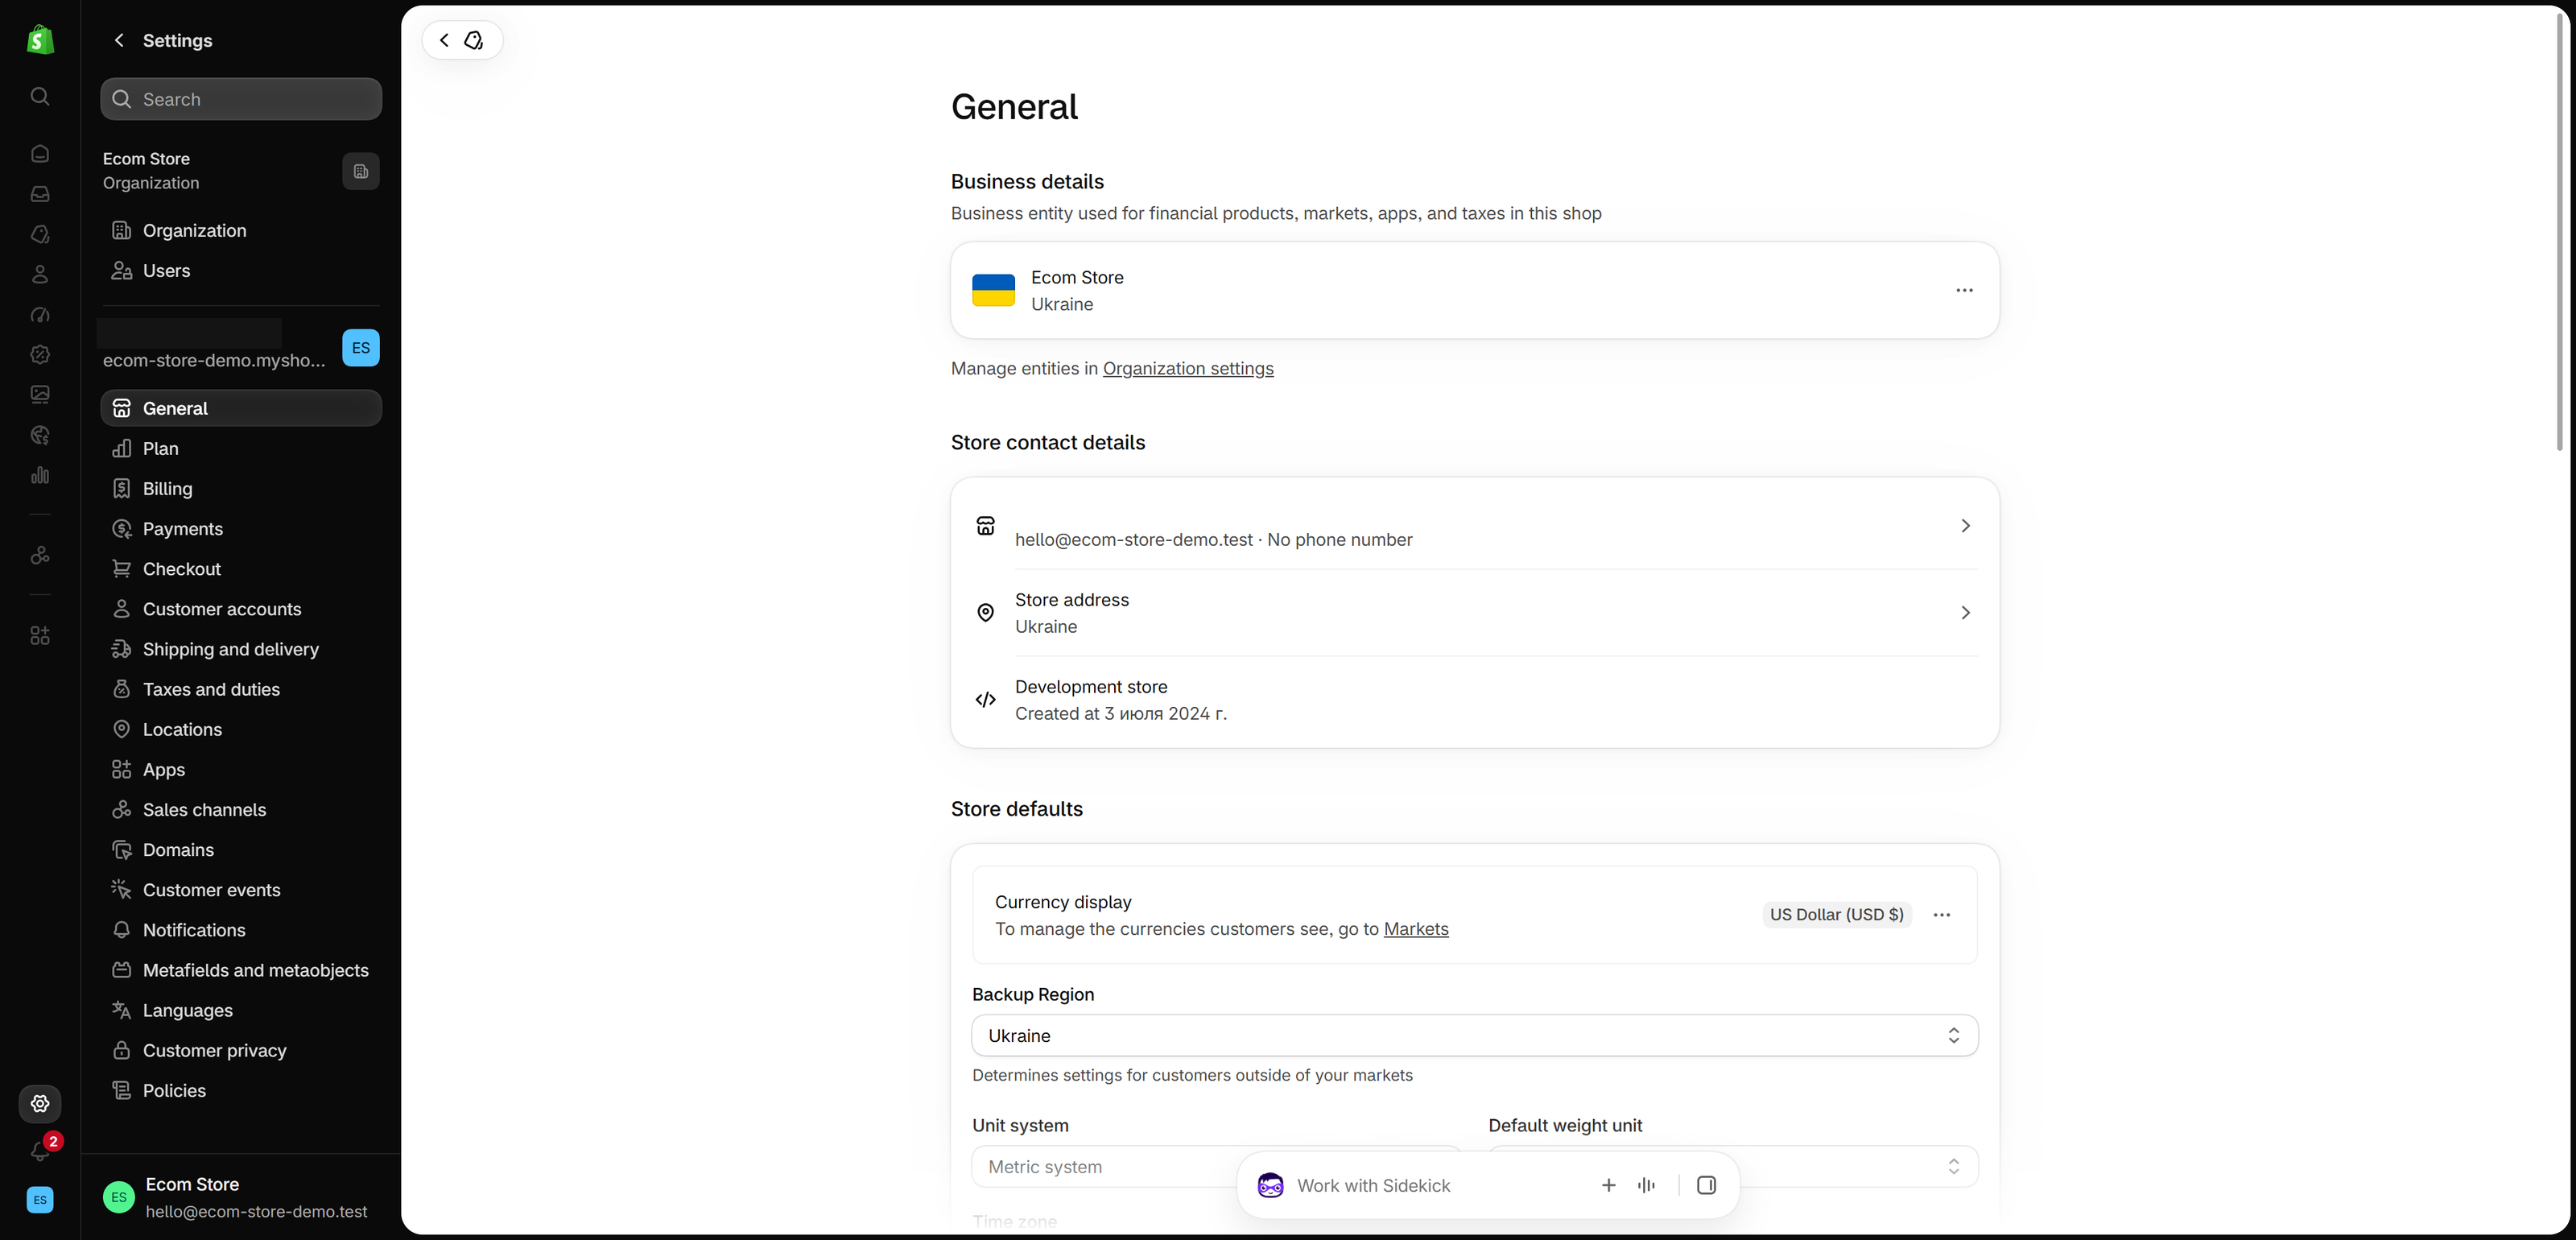Select Plan in settings sidebar

click(x=241, y=449)
